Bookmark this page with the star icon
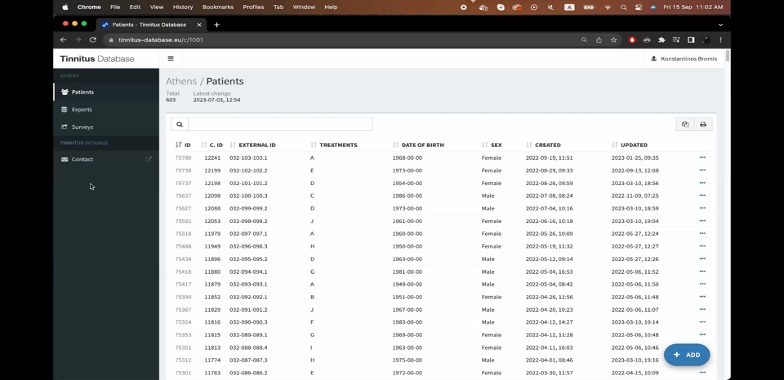Viewport: 784px width, 380px height. pyautogui.click(x=614, y=40)
